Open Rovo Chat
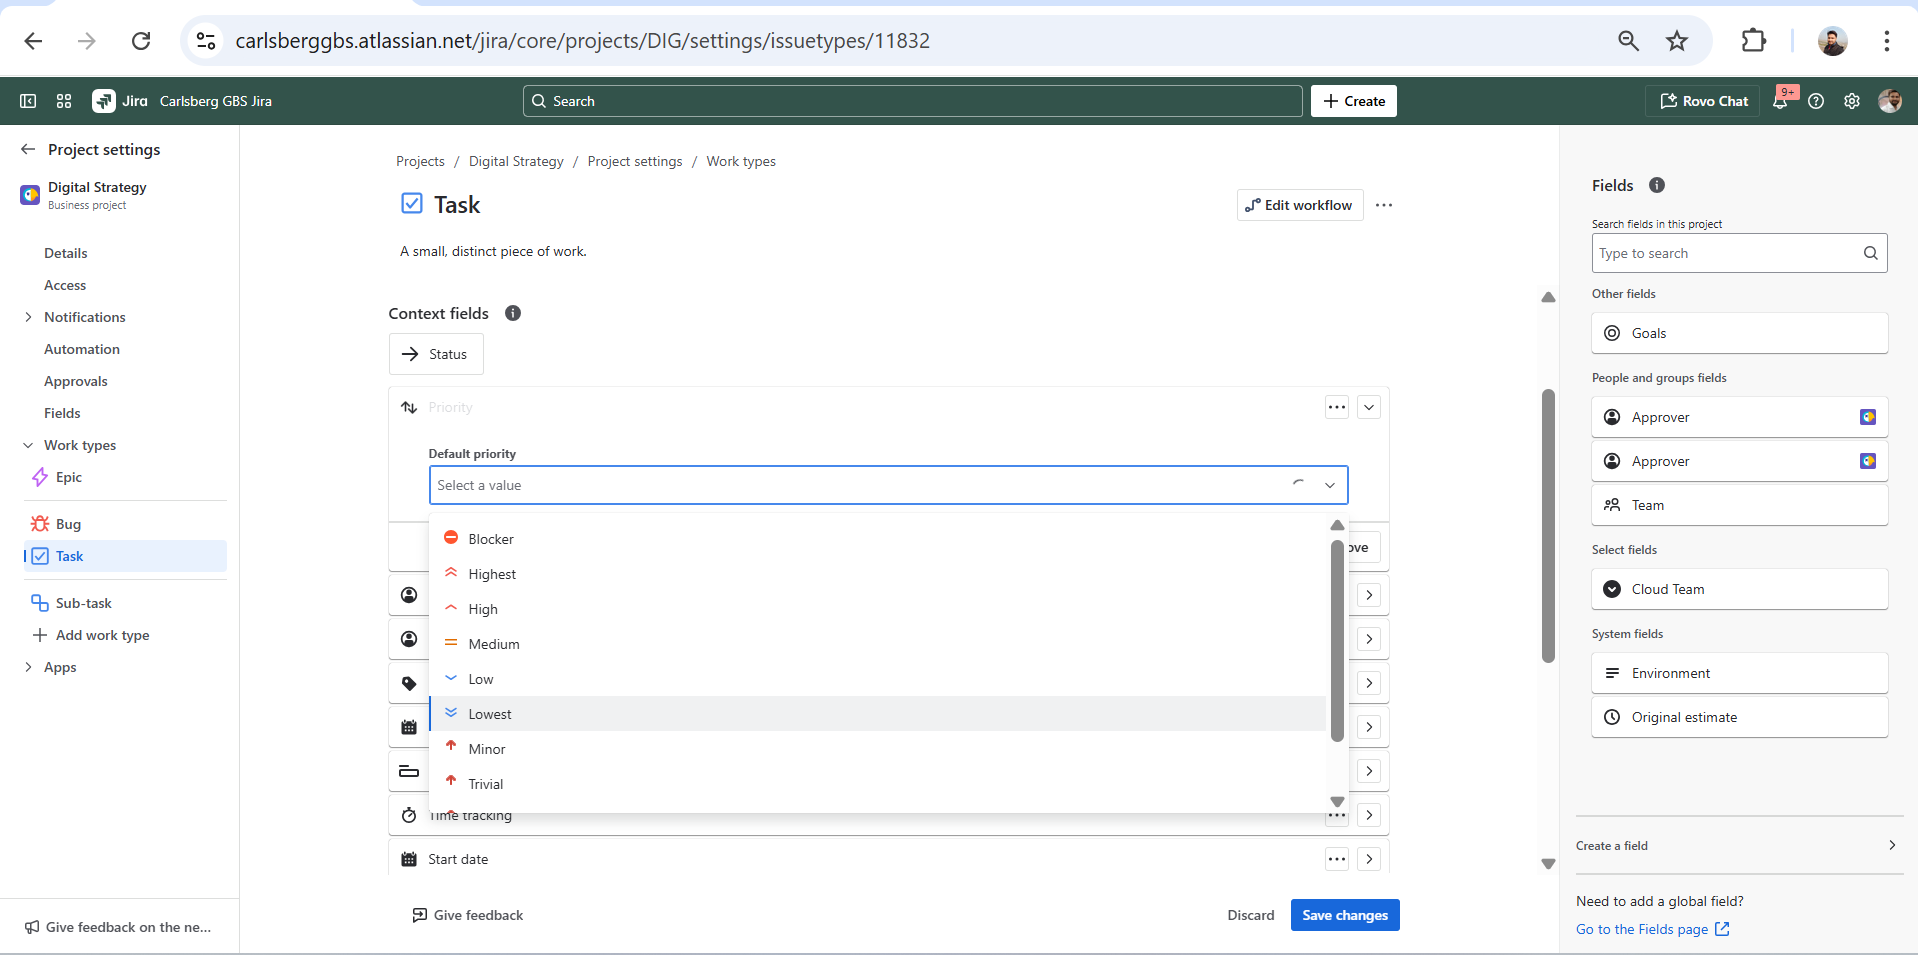 coord(1701,100)
